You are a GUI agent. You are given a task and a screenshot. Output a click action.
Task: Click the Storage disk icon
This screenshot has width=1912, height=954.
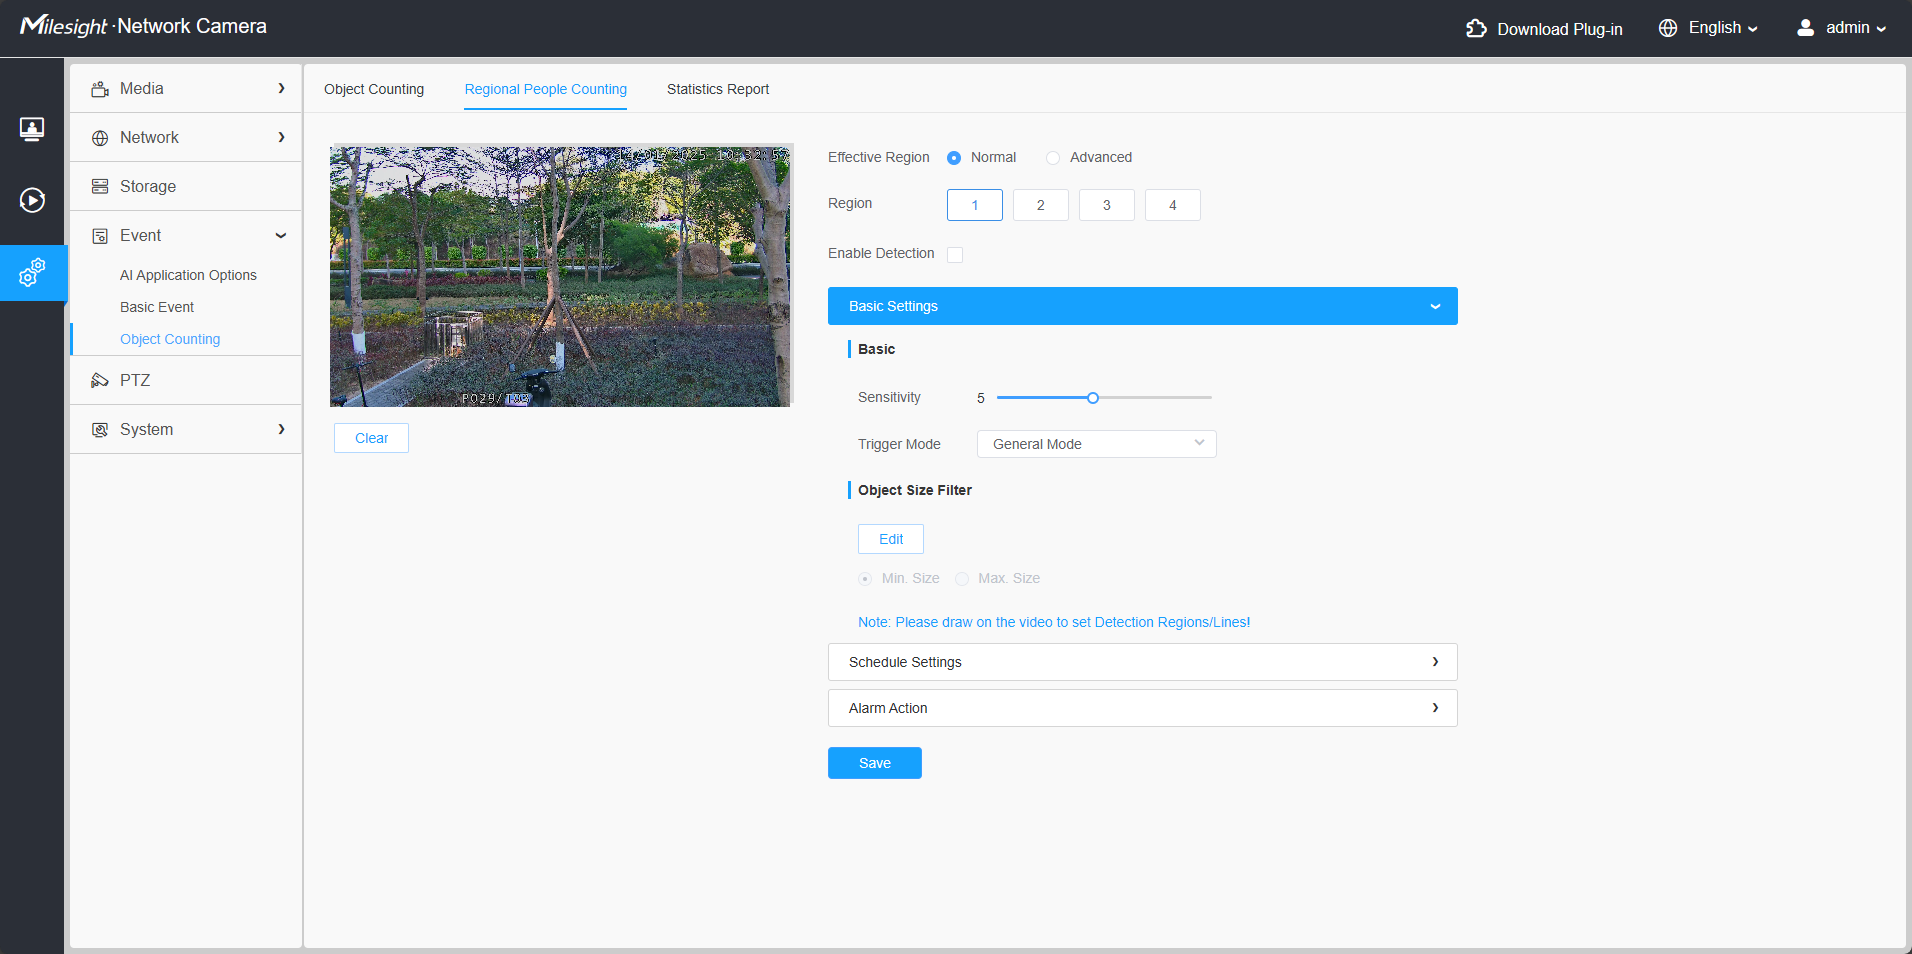100,187
